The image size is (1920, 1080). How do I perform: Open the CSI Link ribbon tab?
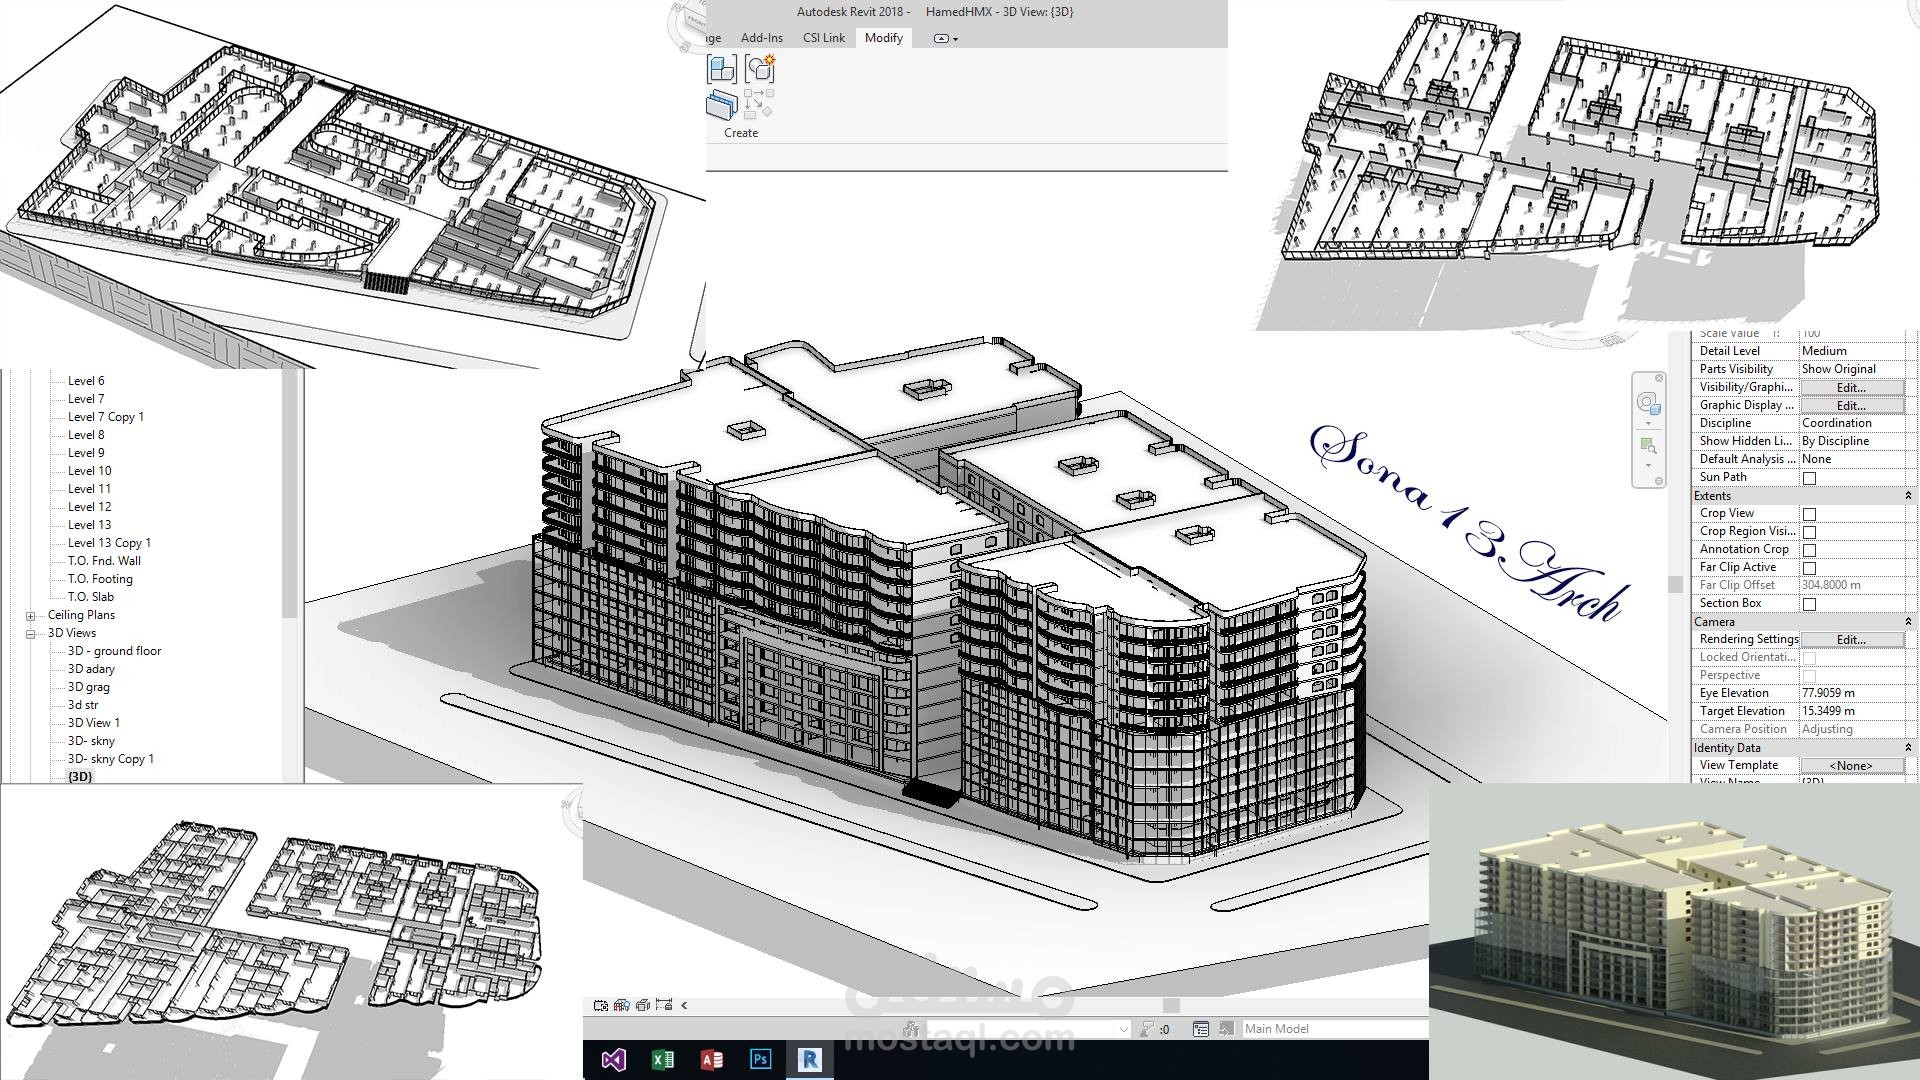click(x=823, y=38)
